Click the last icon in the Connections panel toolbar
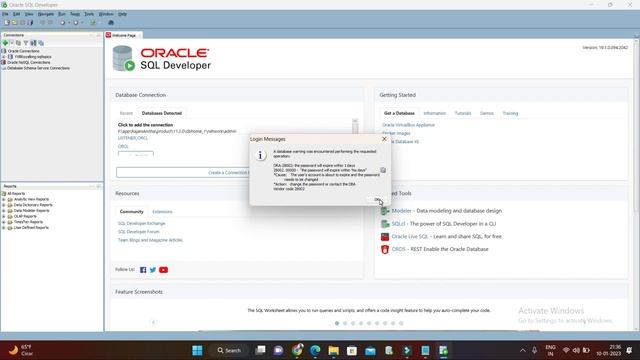This screenshot has height=360, width=640. coord(41,43)
